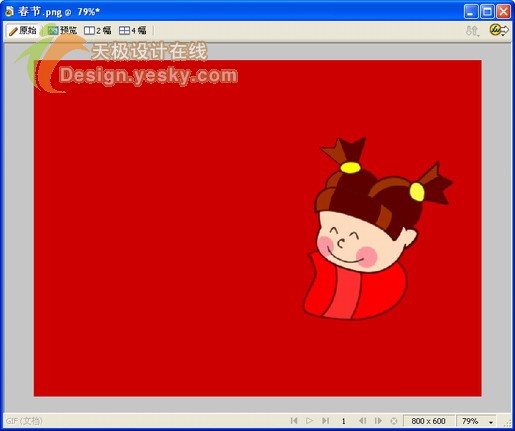Play the animation frames
515x431 pixels.
[309, 421]
